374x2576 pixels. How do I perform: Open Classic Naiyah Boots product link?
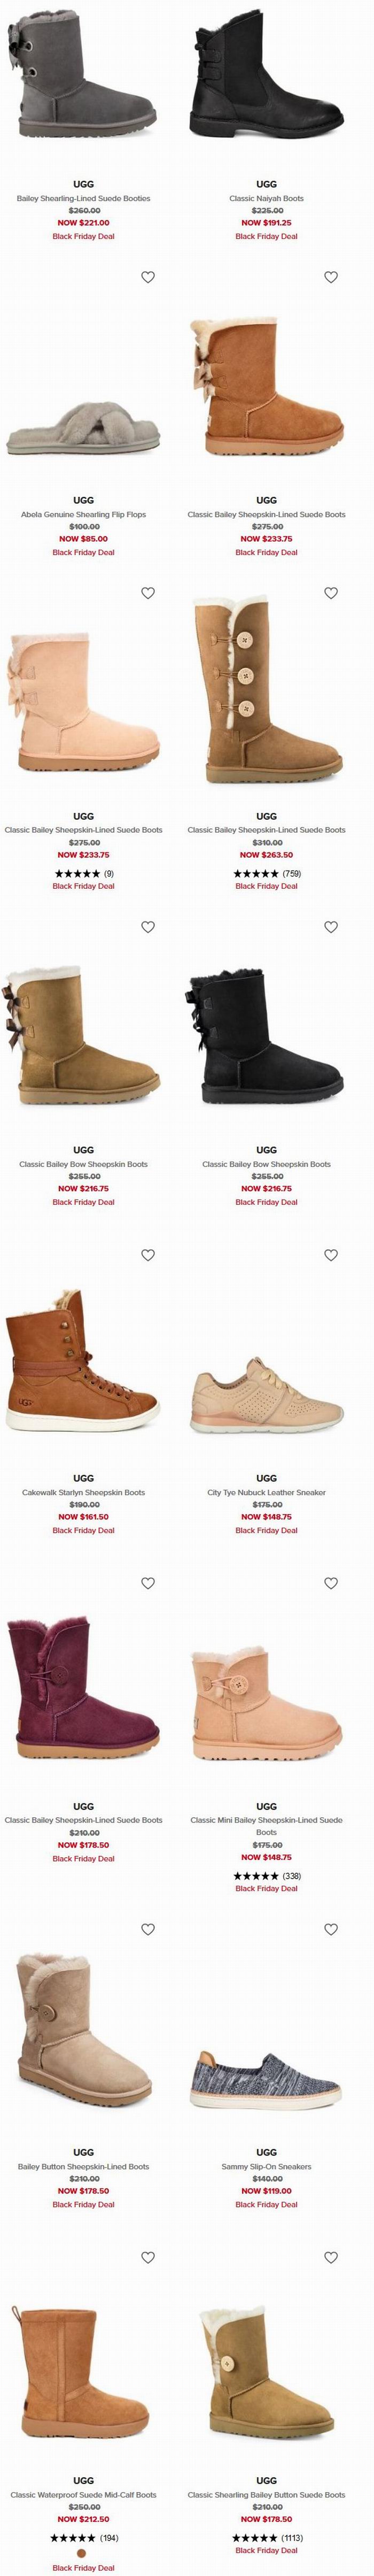(x=266, y=198)
